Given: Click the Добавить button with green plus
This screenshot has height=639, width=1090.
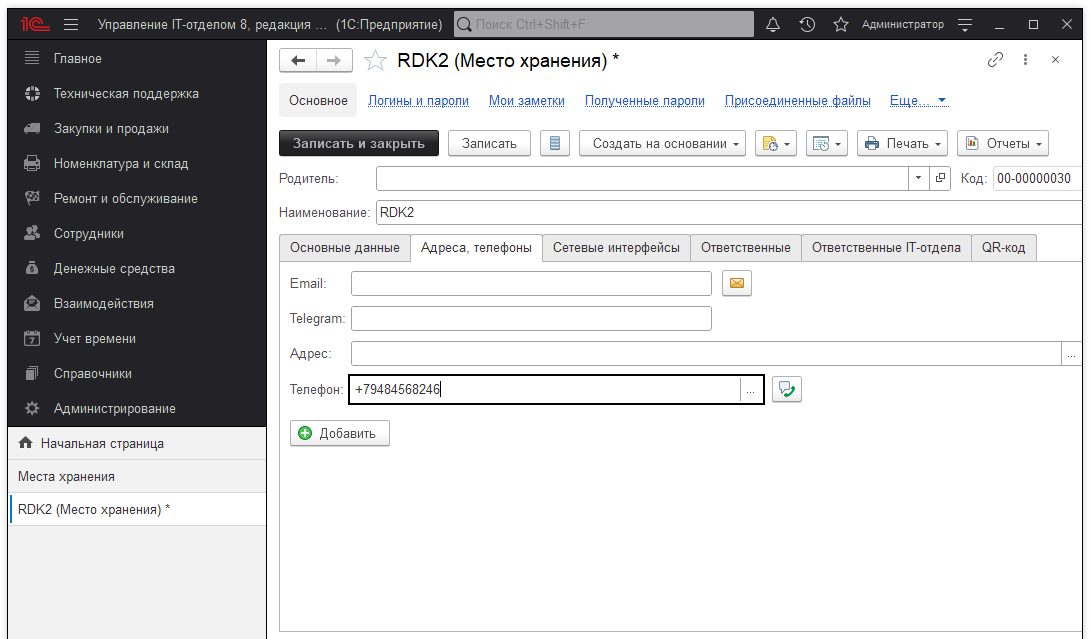Looking at the screenshot, I should (340, 433).
